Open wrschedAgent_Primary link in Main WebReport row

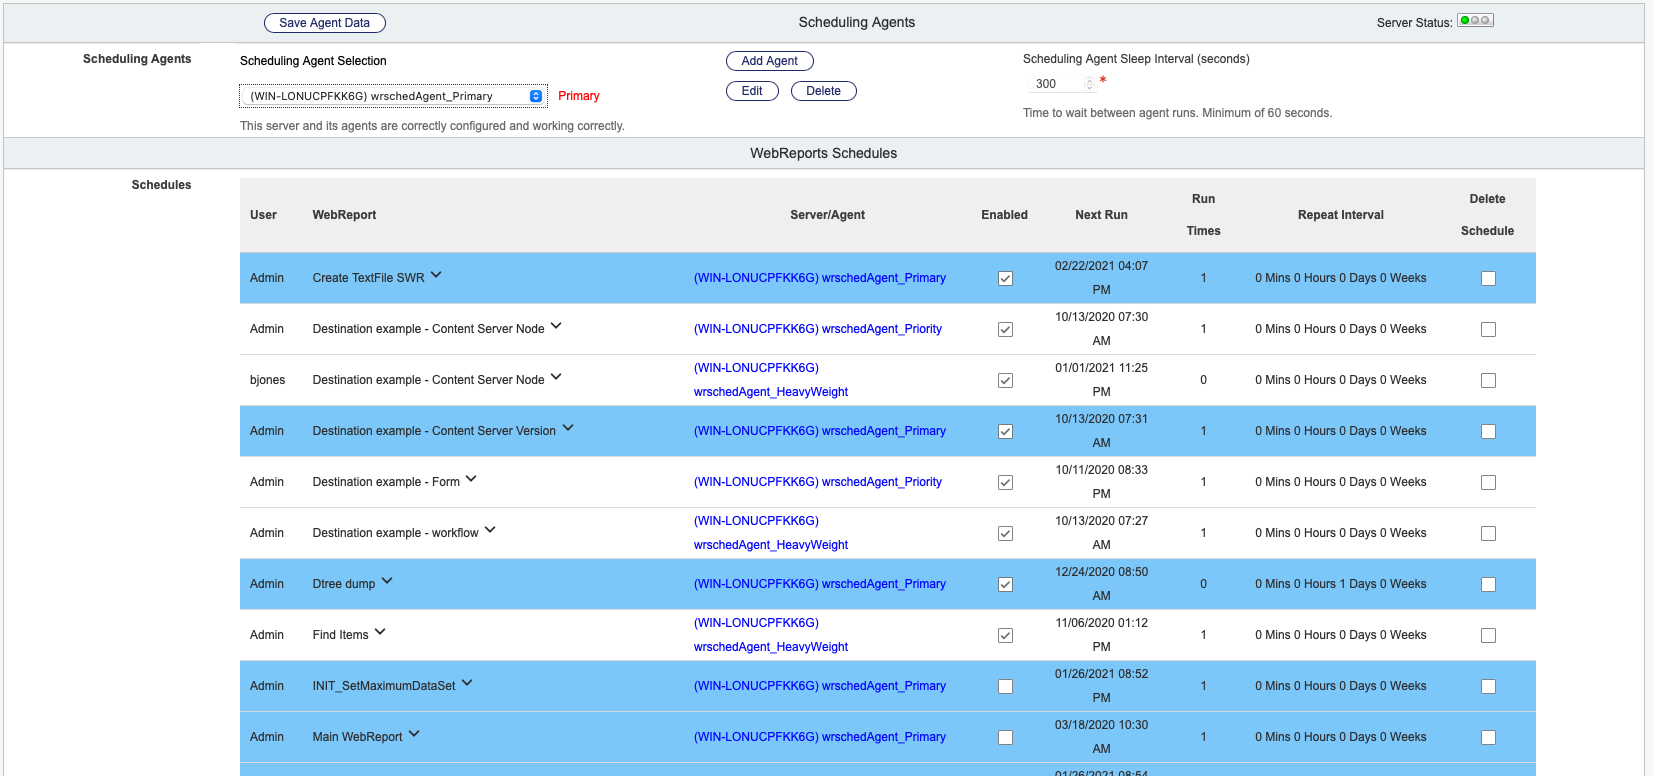pyautogui.click(x=820, y=737)
